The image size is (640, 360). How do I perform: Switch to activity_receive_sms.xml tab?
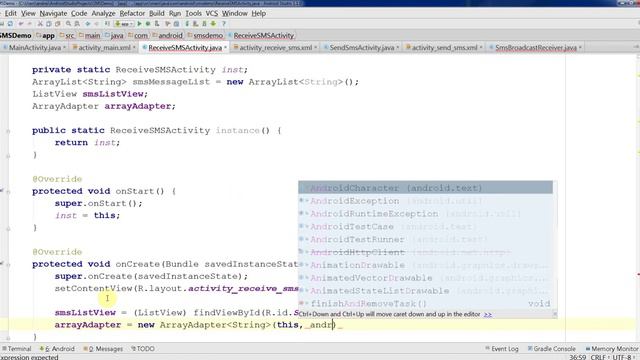point(276,48)
